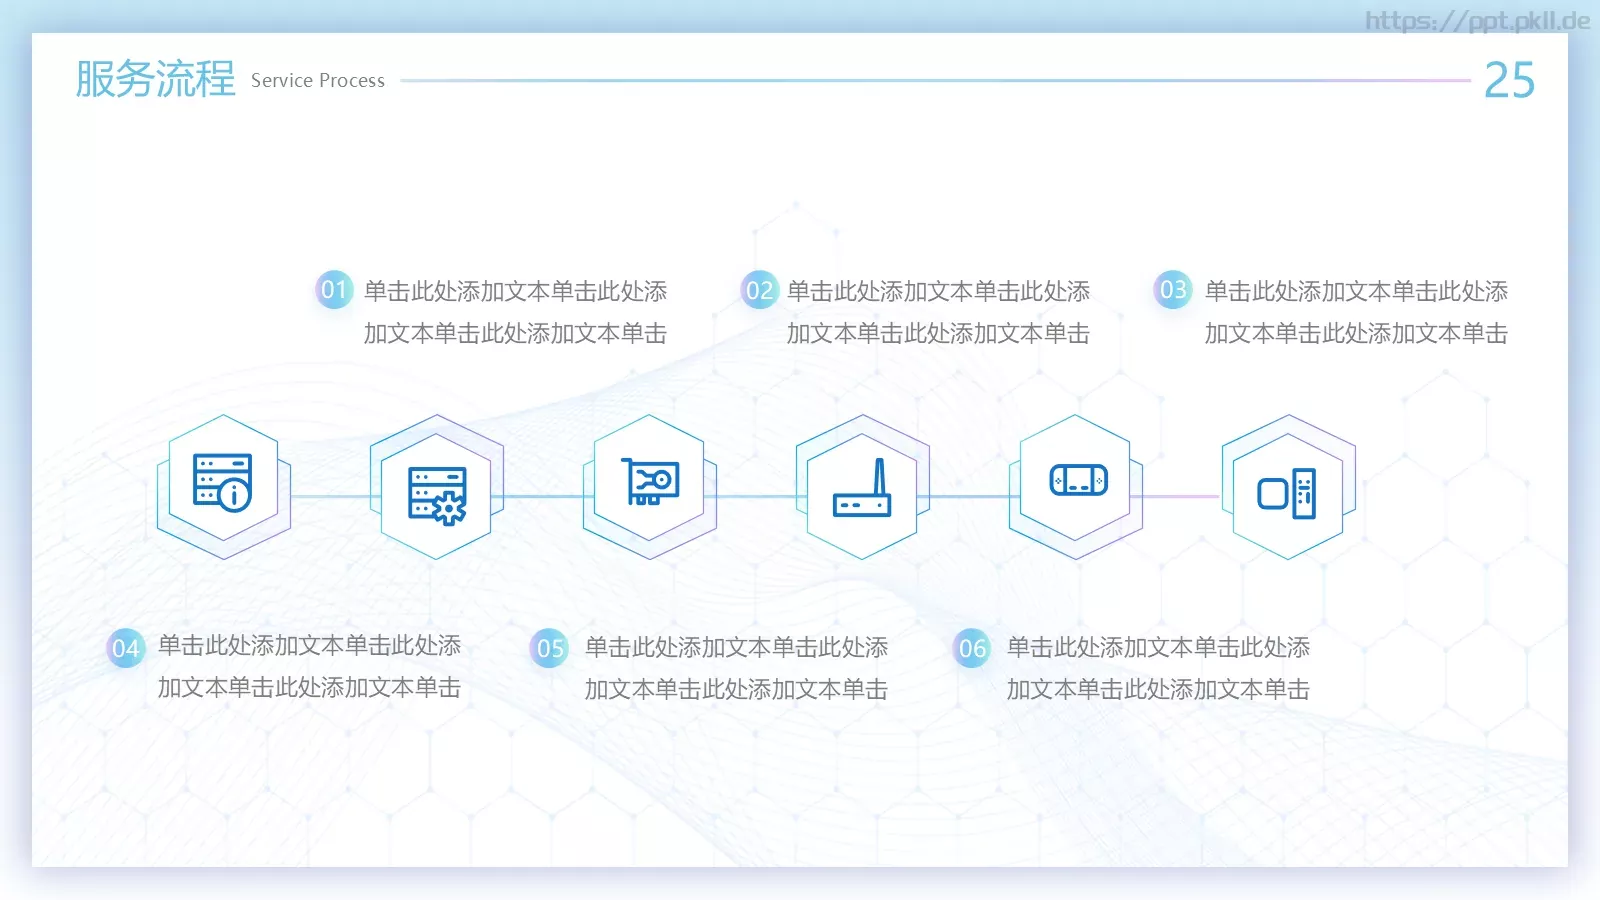Select the text block beside badge 01
Screen dimensions: 1600x900
(515, 312)
